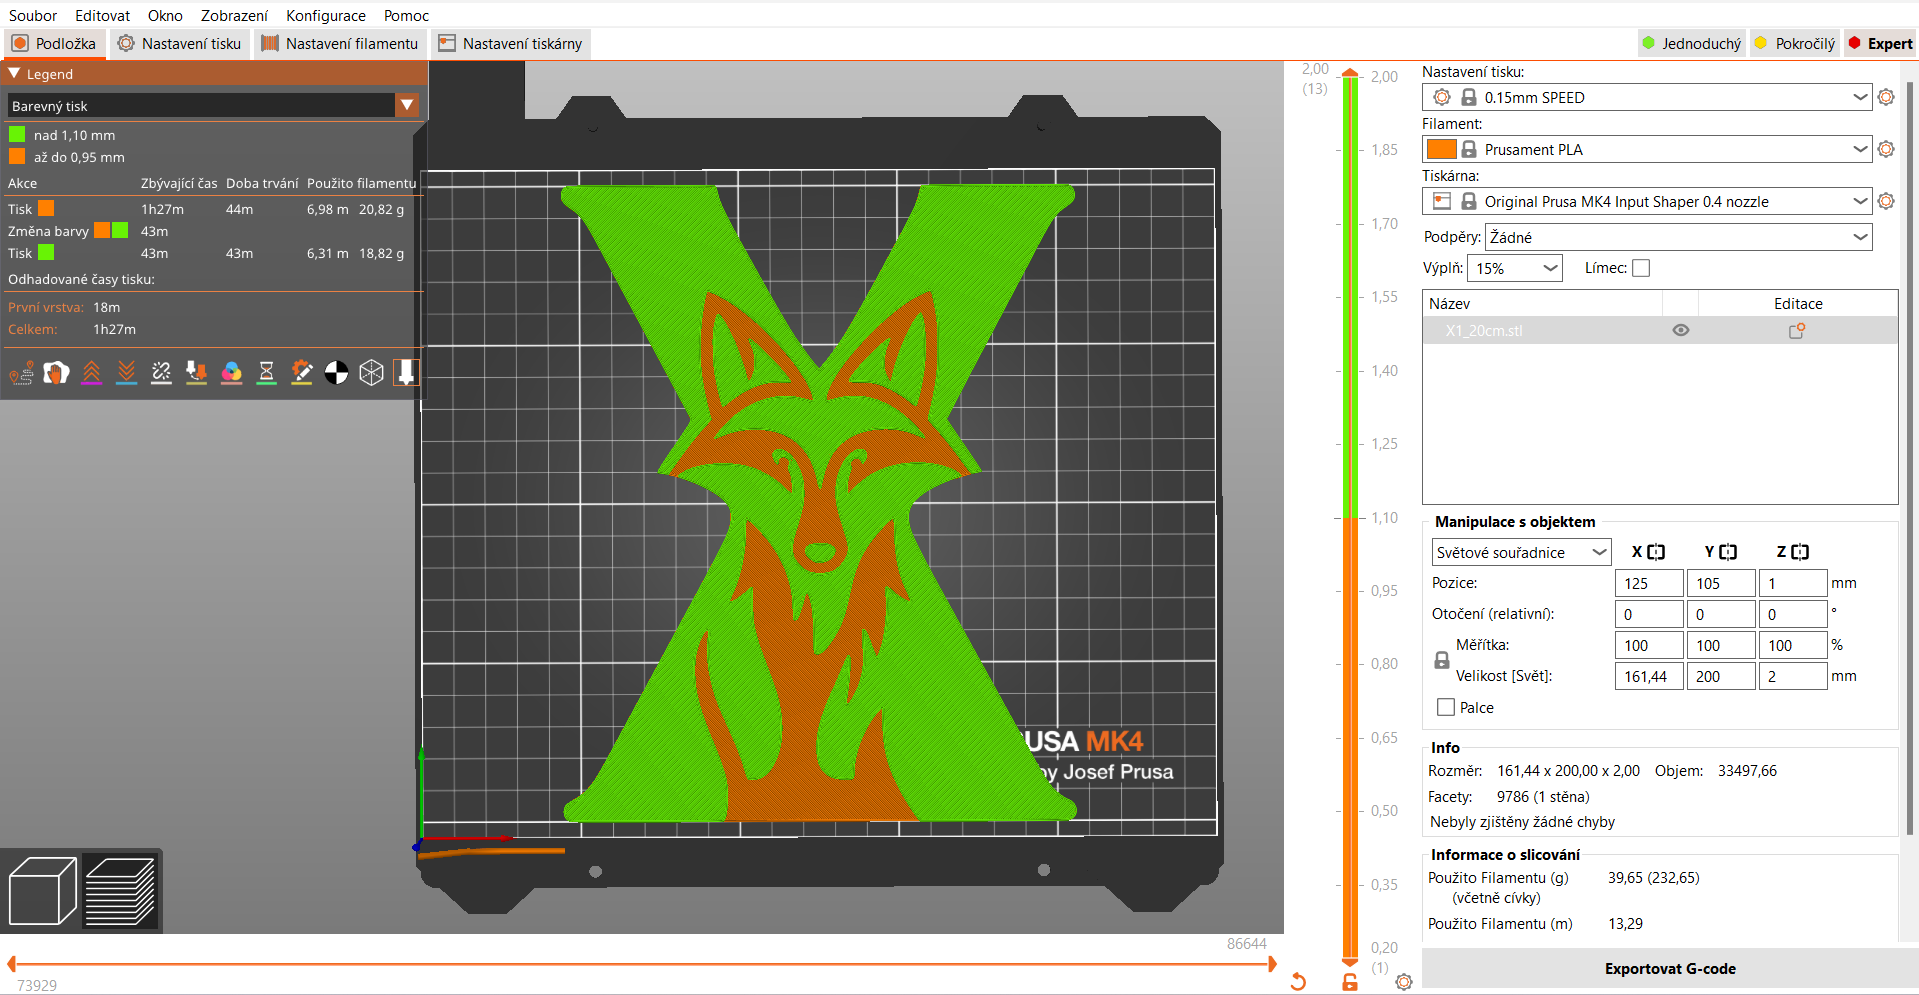The width and height of the screenshot is (1919, 995).
Task: Toggle wipes visibility hand icon
Action: tap(56, 373)
